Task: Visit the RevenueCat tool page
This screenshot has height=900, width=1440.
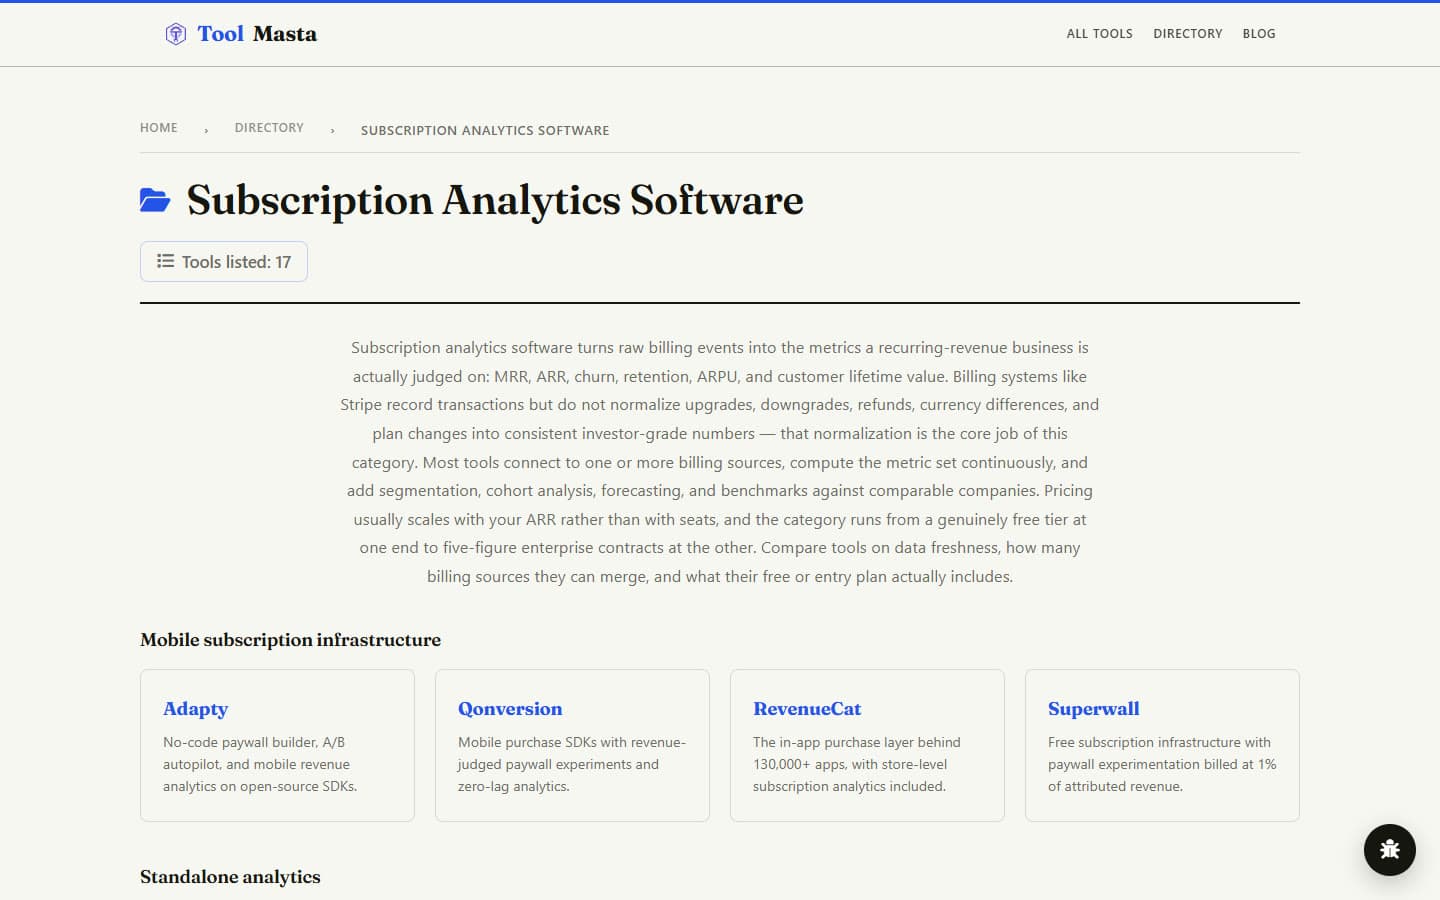Action: pos(807,709)
